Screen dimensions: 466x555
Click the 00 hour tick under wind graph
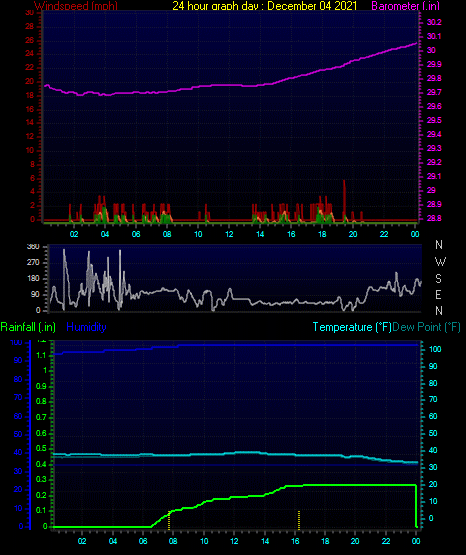(x=415, y=234)
